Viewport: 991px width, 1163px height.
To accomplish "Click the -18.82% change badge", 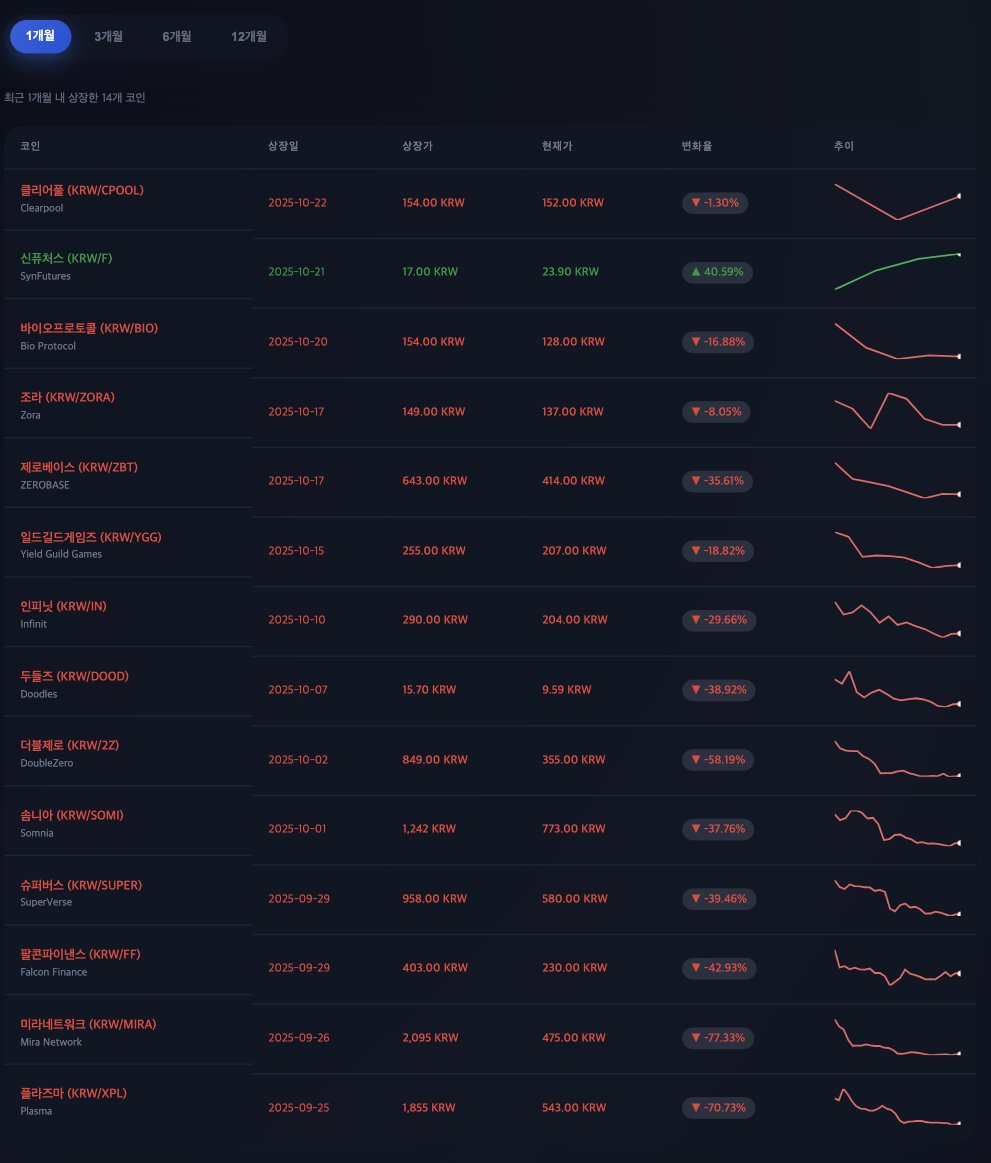I will (718, 550).
